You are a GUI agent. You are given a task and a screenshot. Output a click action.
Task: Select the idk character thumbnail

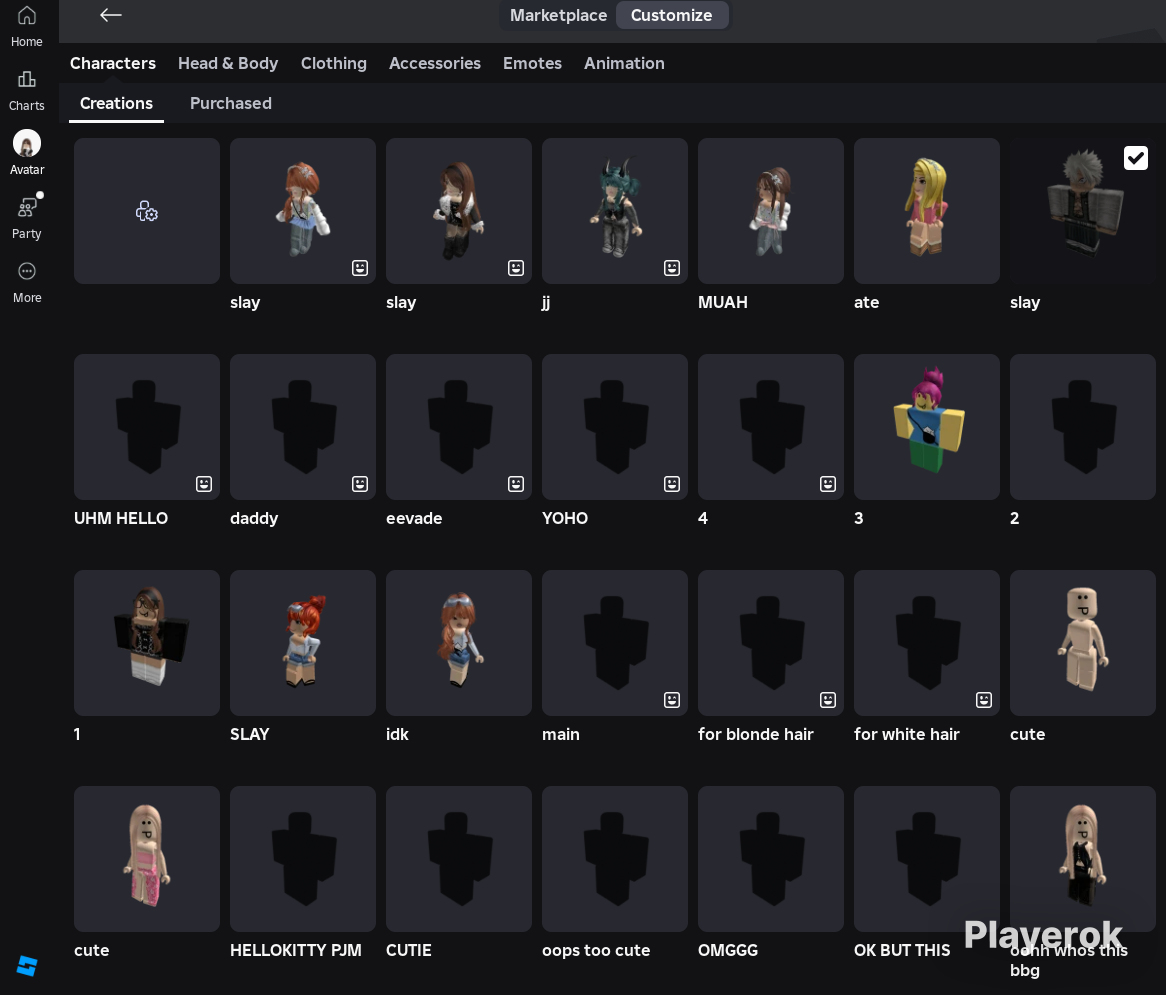click(459, 643)
